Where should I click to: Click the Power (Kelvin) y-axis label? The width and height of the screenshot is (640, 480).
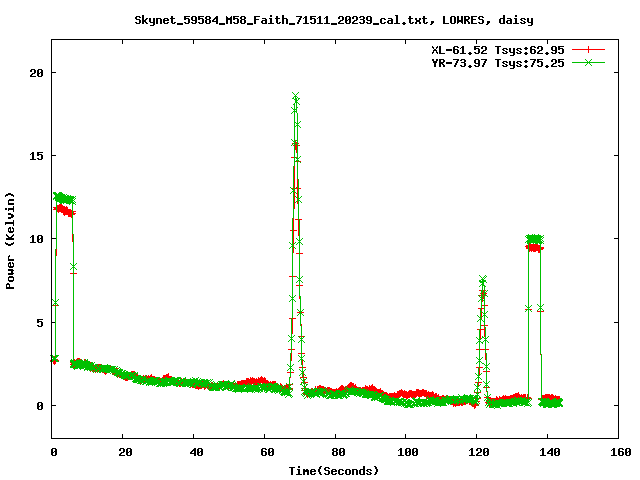[10, 240]
